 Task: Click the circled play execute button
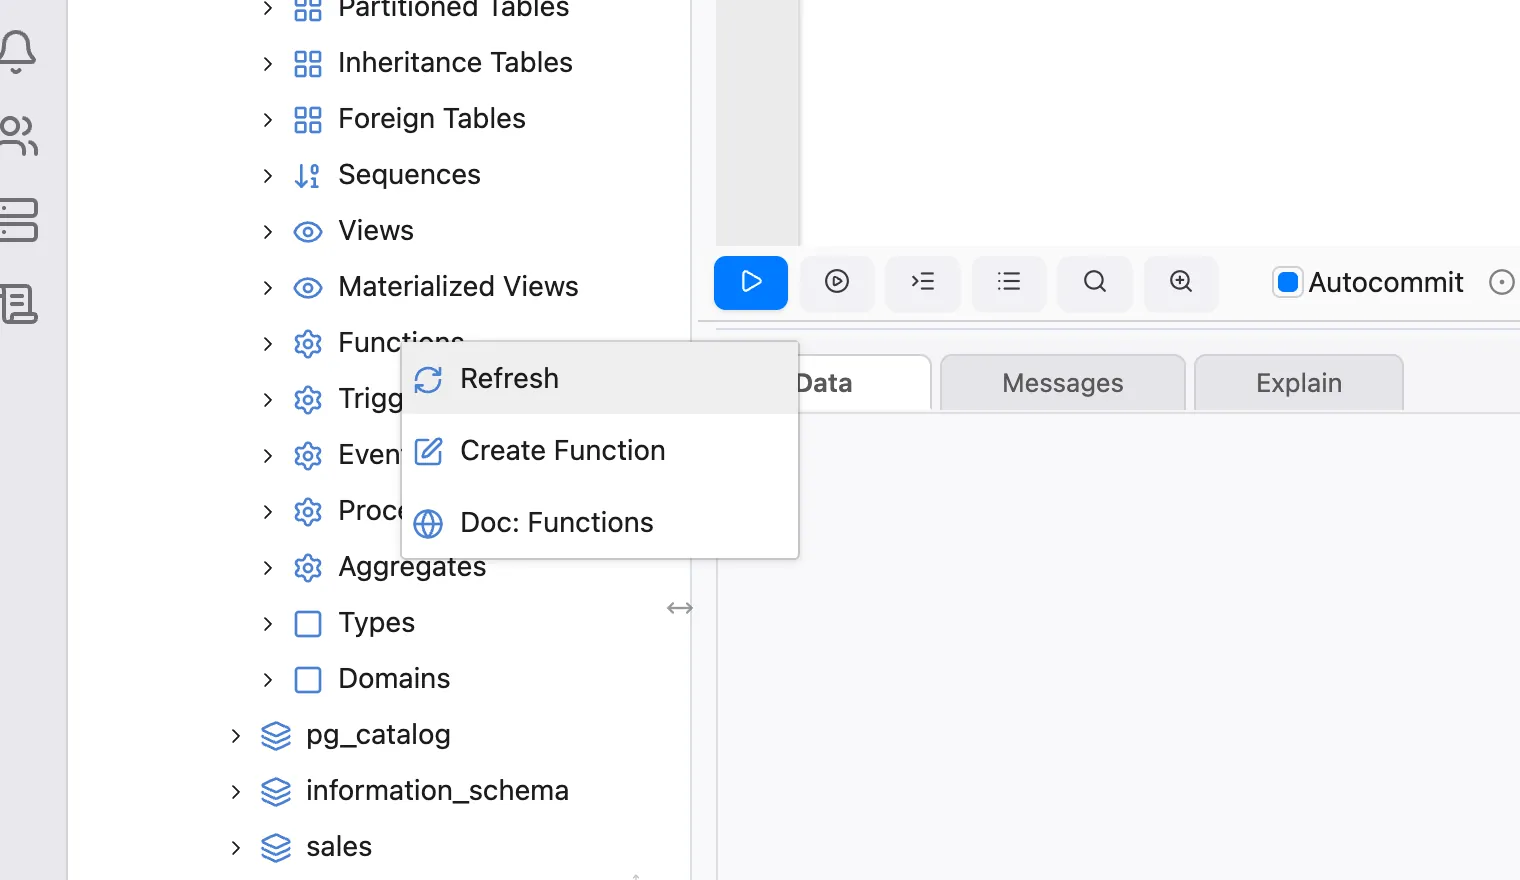tap(837, 283)
